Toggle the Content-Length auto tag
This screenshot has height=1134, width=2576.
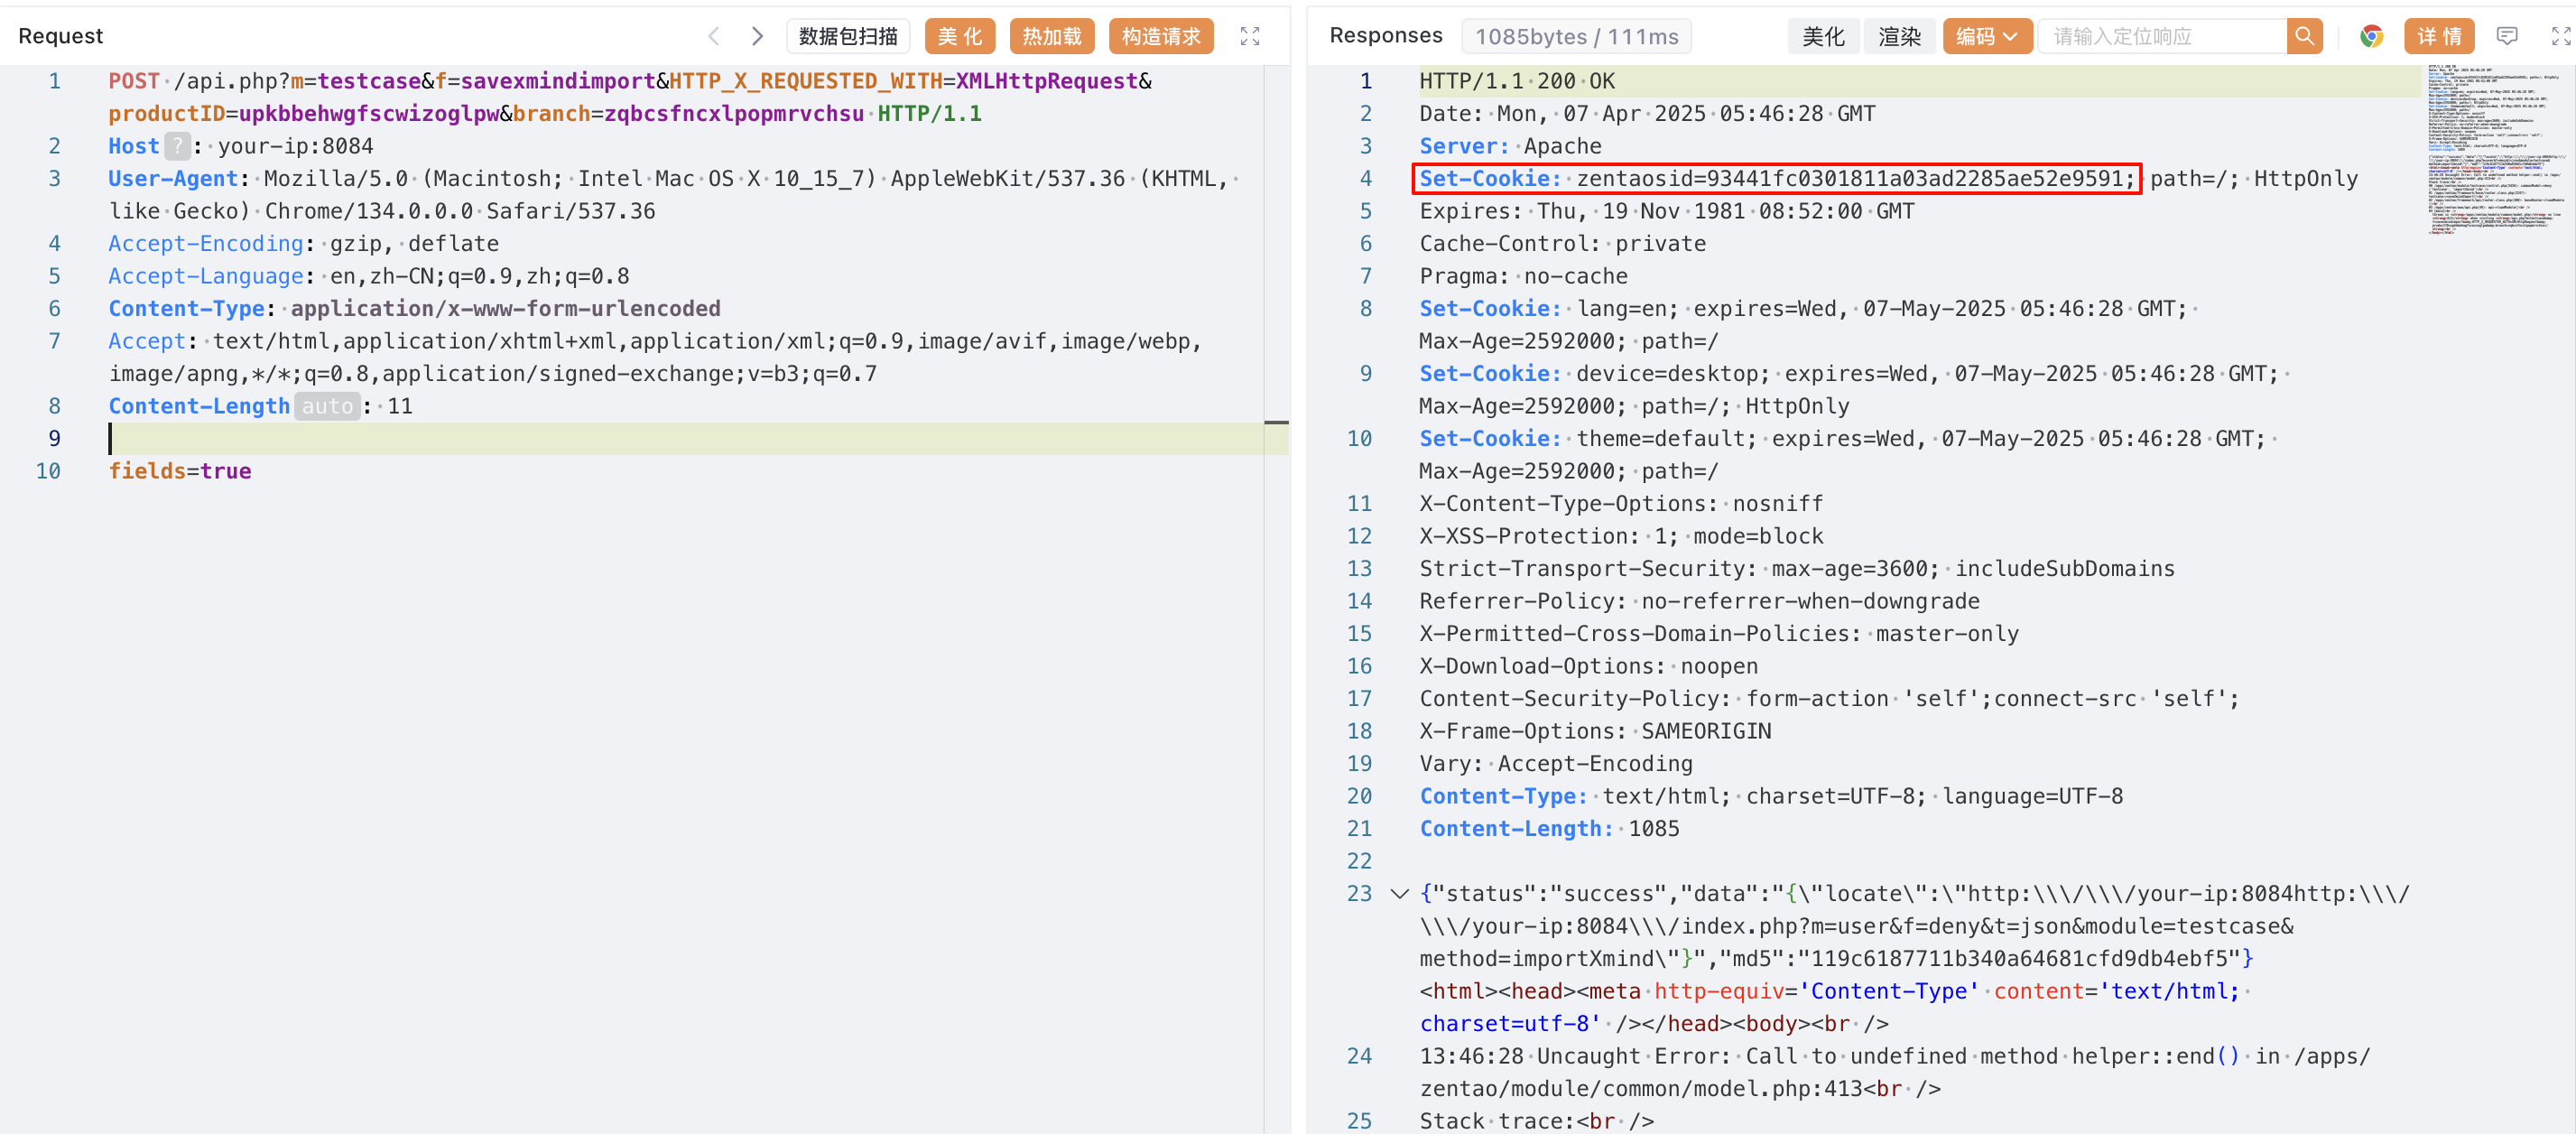pos(327,407)
